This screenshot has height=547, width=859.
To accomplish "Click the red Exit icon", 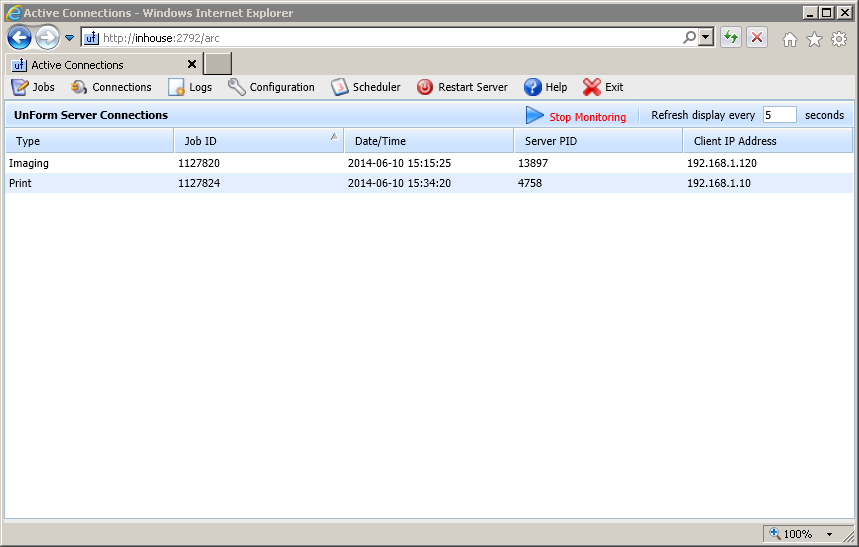I will click(592, 87).
